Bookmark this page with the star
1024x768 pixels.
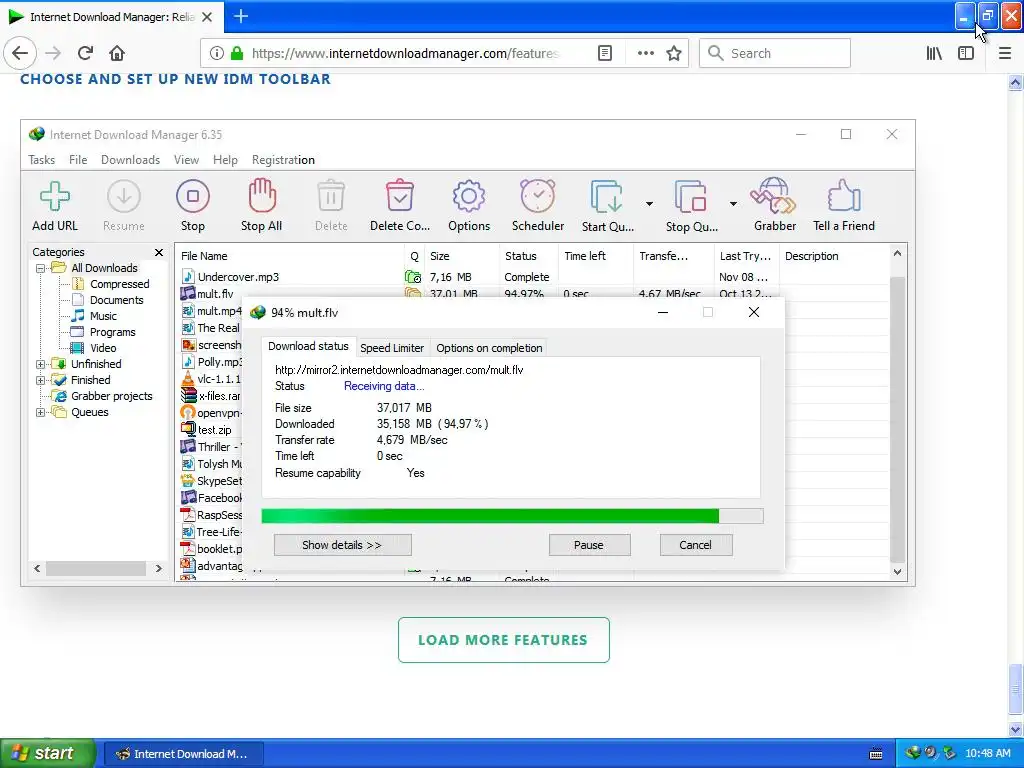coord(674,53)
